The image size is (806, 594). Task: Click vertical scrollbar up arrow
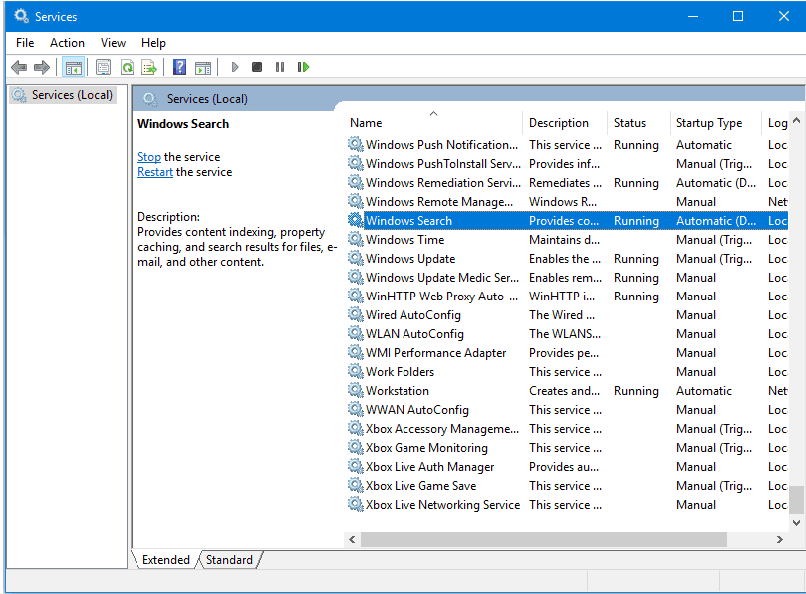796,120
